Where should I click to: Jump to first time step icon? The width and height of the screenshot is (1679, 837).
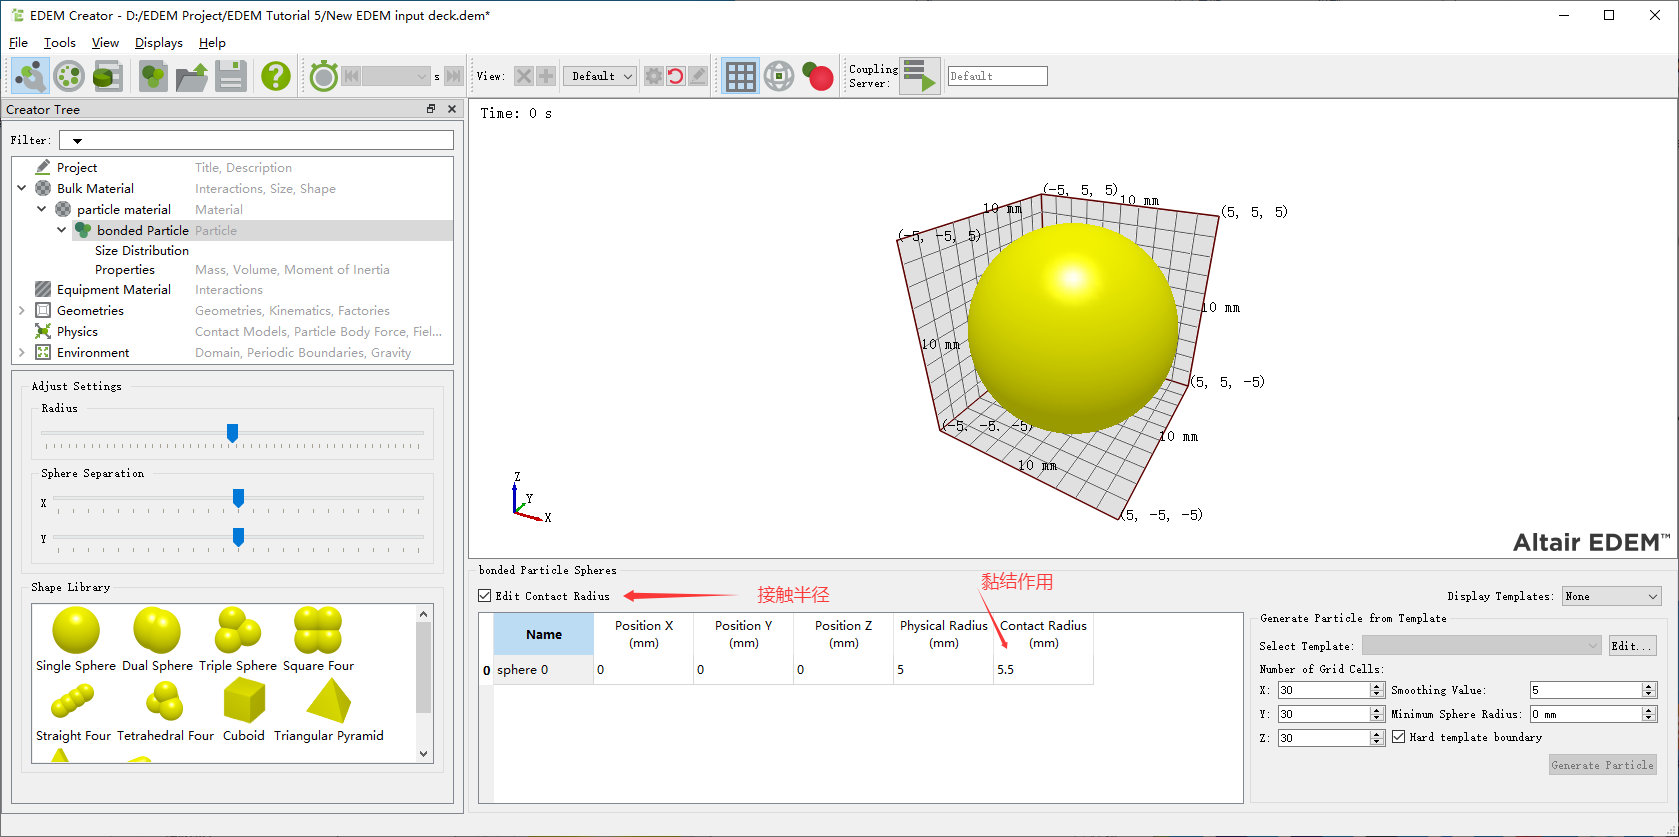coord(351,76)
